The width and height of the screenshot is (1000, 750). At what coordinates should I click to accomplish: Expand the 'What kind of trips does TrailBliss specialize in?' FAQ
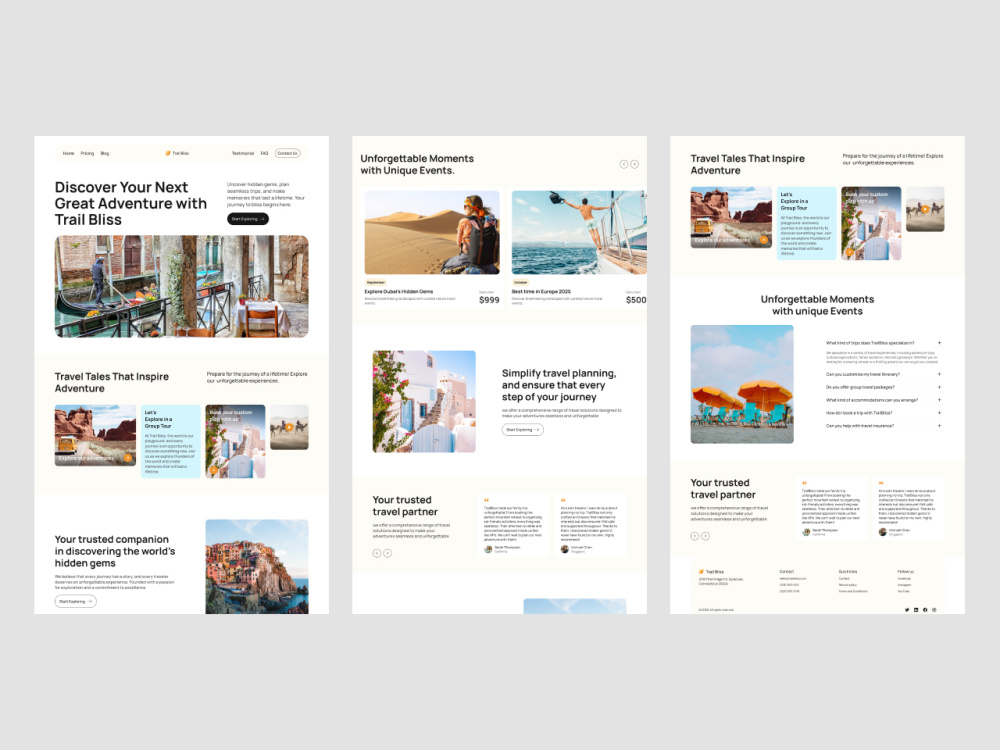883,343
